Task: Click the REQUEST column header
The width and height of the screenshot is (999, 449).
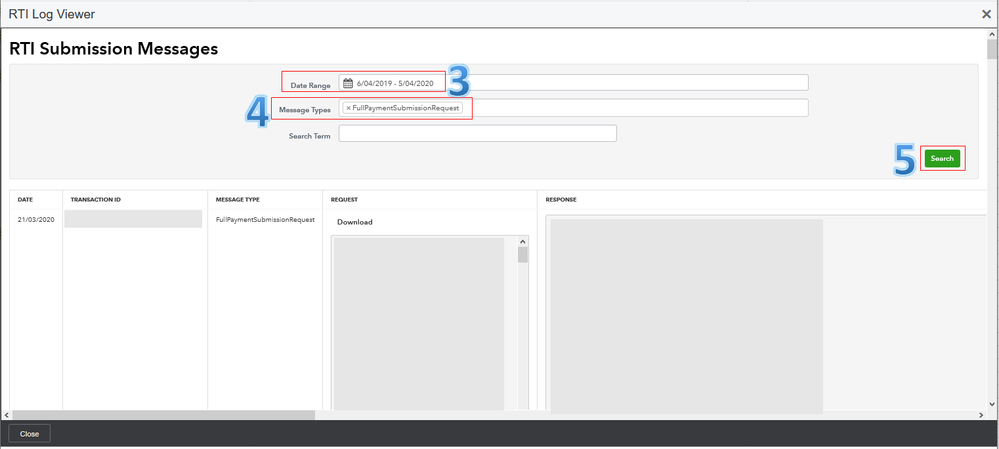Action: (x=344, y=200)
